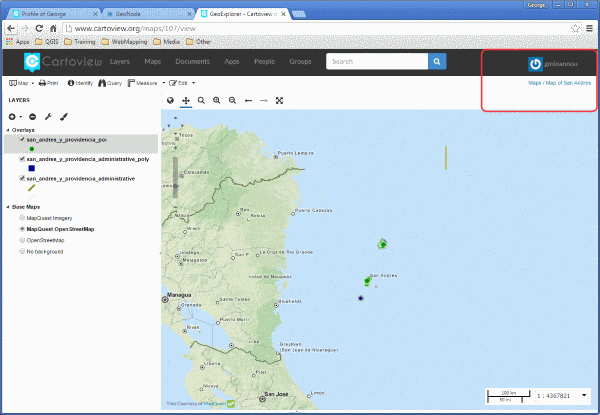Activate the zoom in magnifier icon
Viewport: 600px width, 415px height.
217,101
